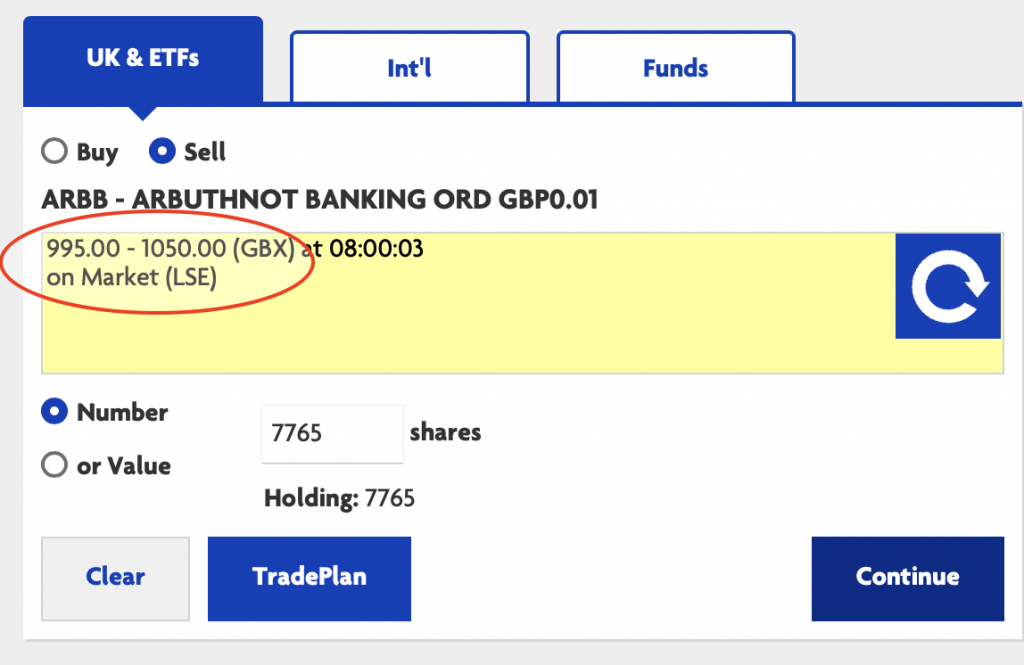Image resolution: width=1024 pixels, height=665 pixels.
Task: Click the refresh quote icon
Action: 948,286
